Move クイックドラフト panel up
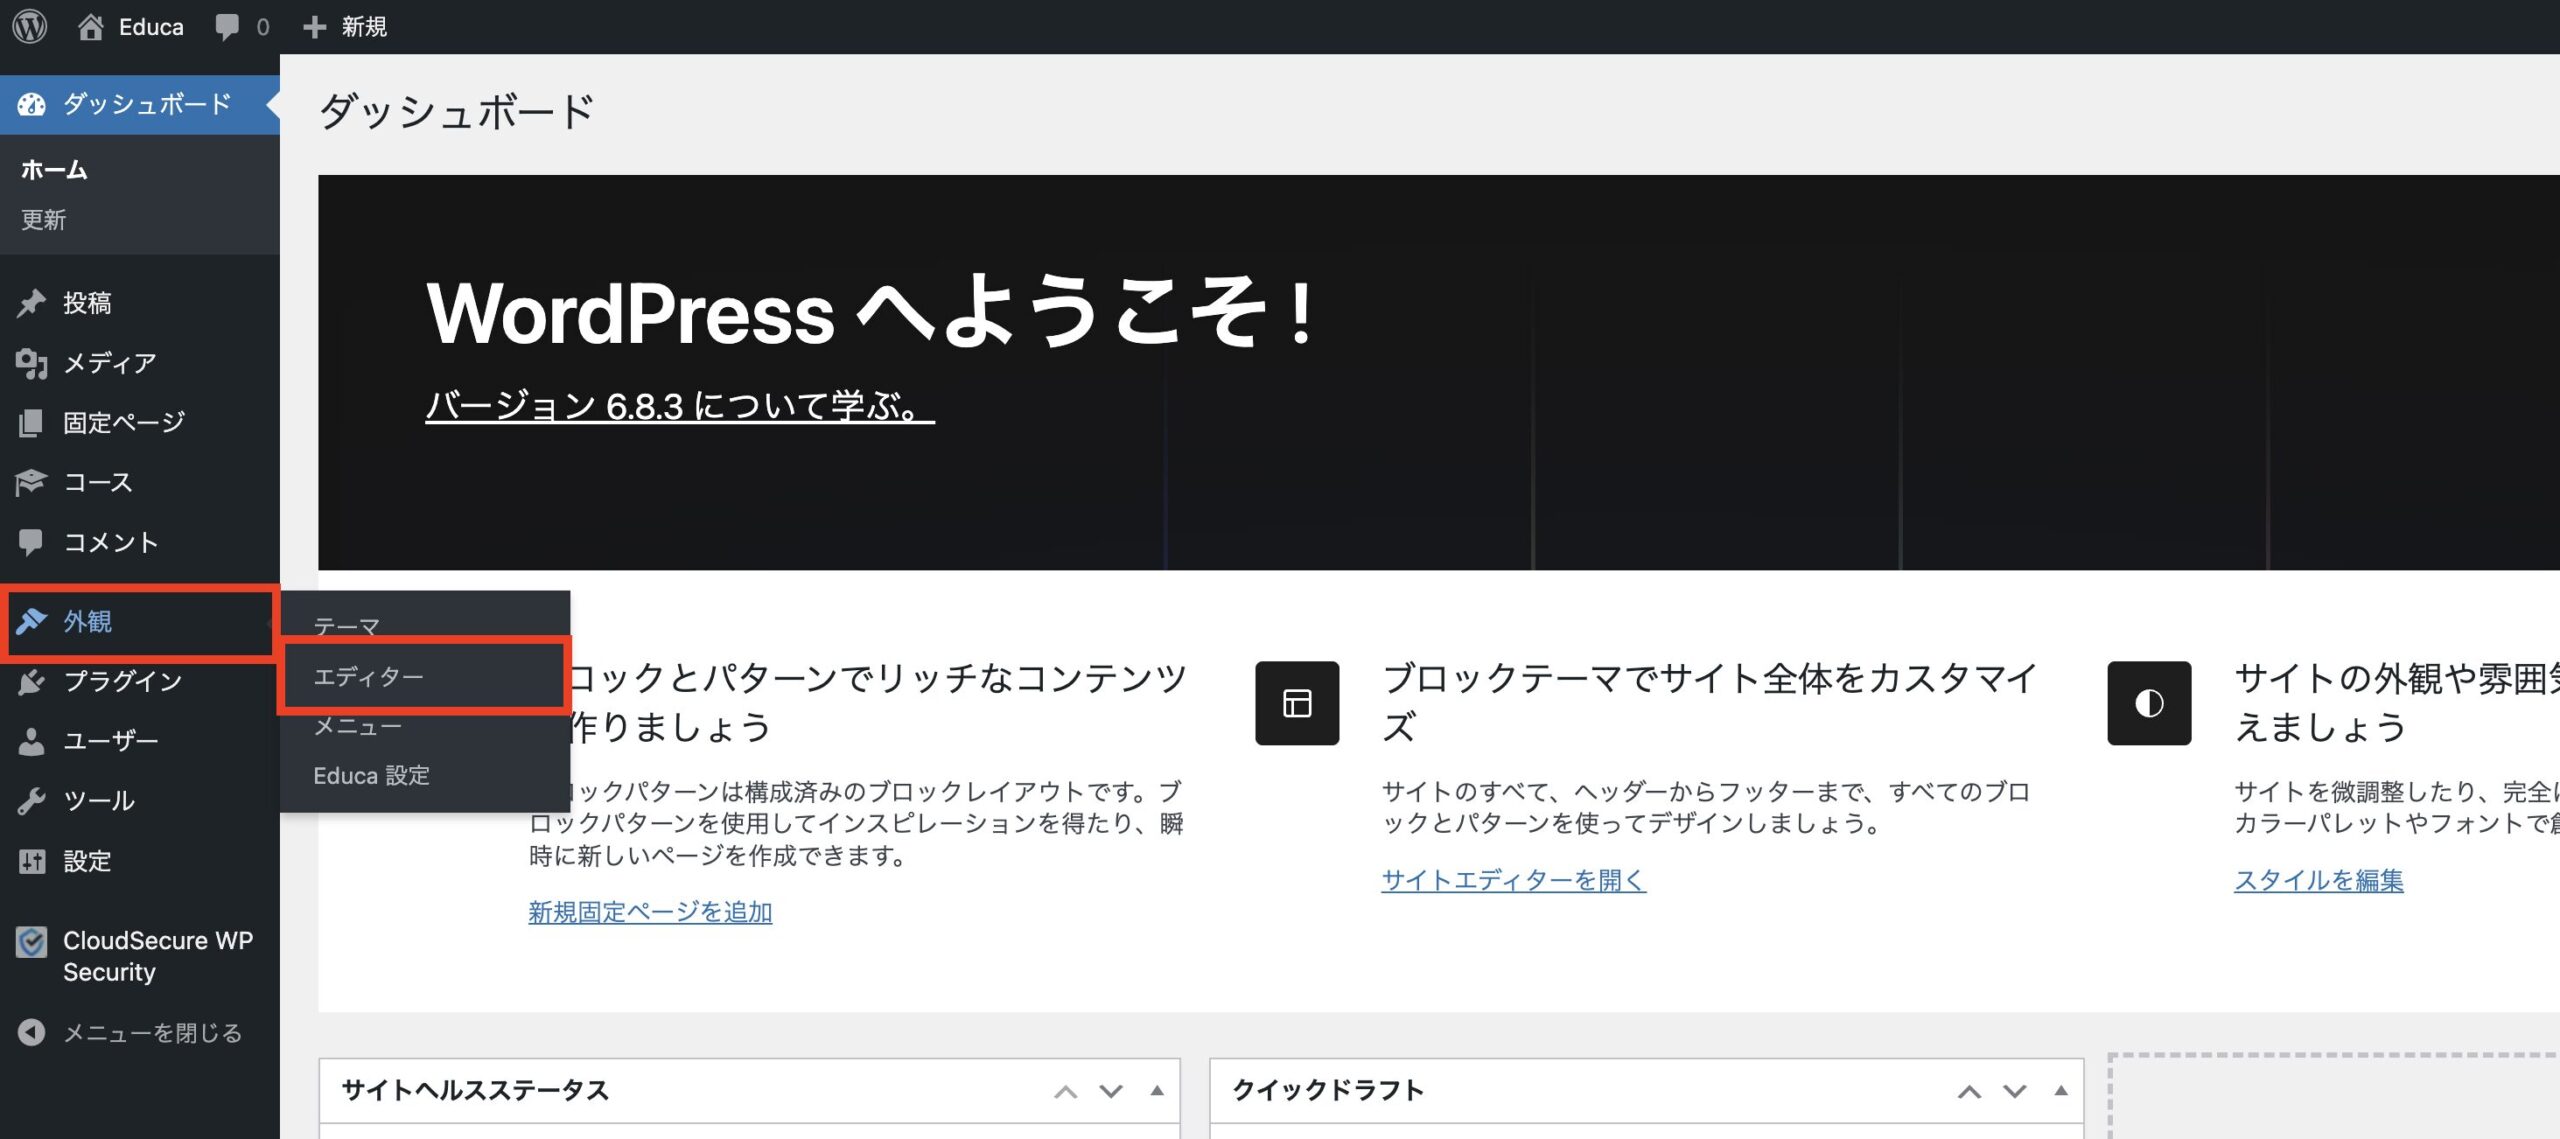Viewport: 2560px width, 1139px height. point(1969,1091)
